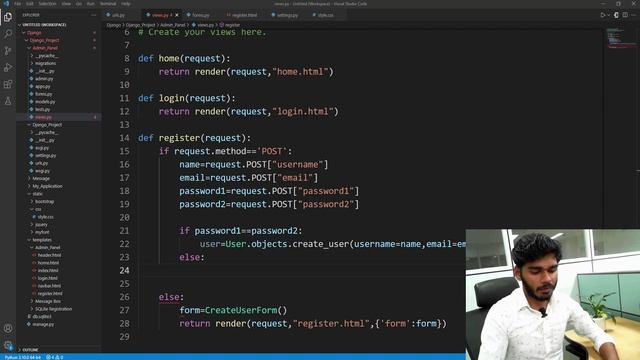Expand the SQLite Registration folder
The height and width of the screenshot is (360, 640).
point(53,309)
